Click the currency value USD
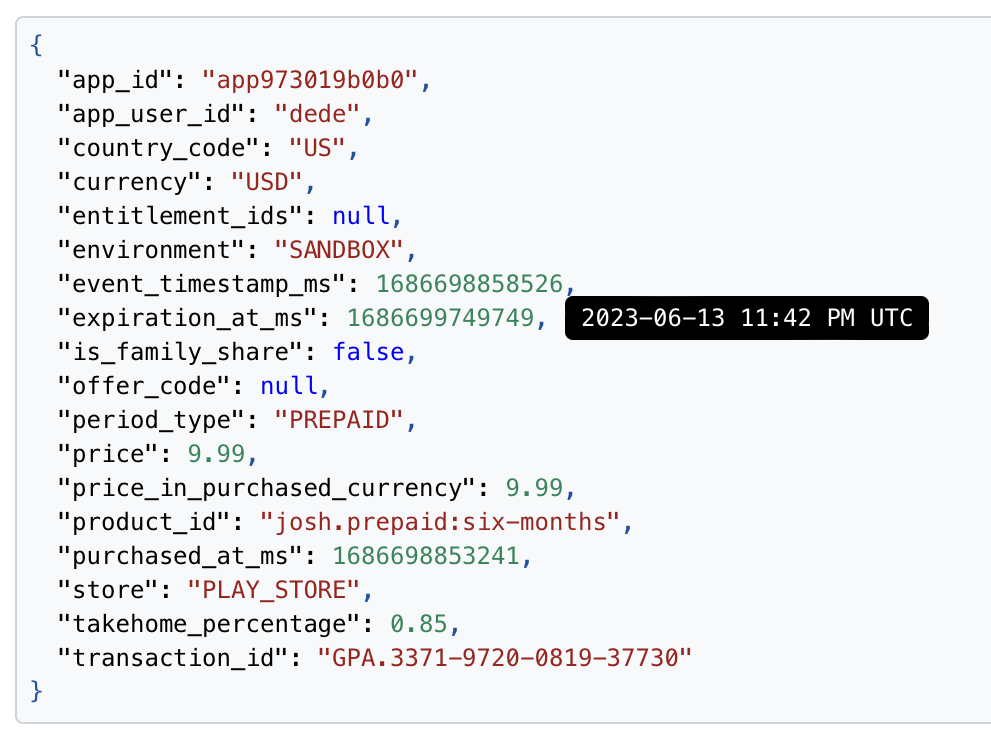991x744 pixels. [x=267, y=182]
